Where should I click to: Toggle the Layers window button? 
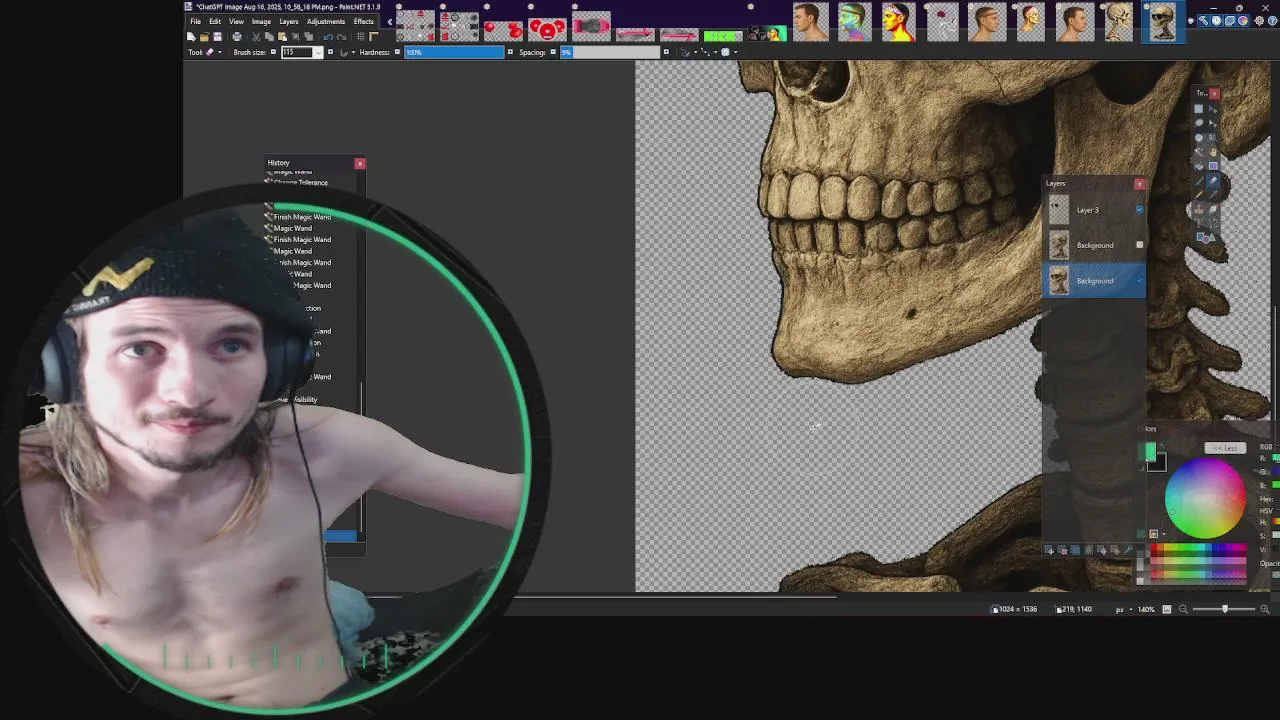pos(1230,20)
